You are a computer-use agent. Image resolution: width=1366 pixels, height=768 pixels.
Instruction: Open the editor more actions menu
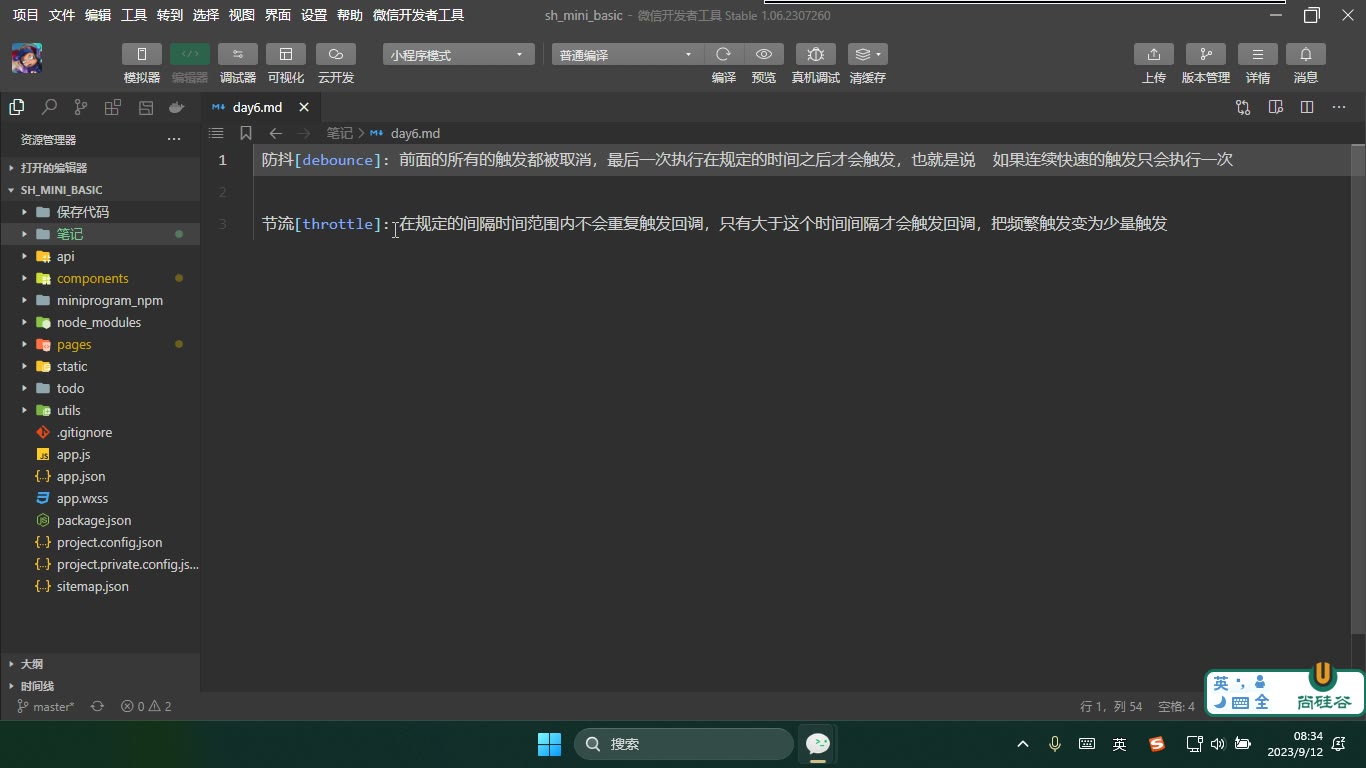[1339, 107]
